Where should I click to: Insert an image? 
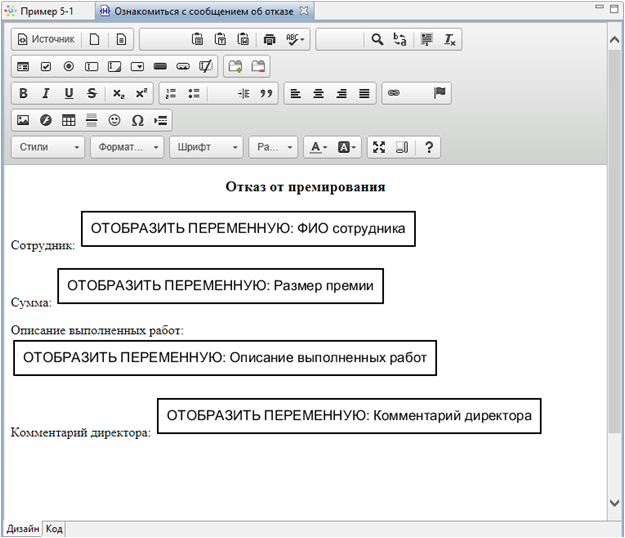click(x=23, y=120)
